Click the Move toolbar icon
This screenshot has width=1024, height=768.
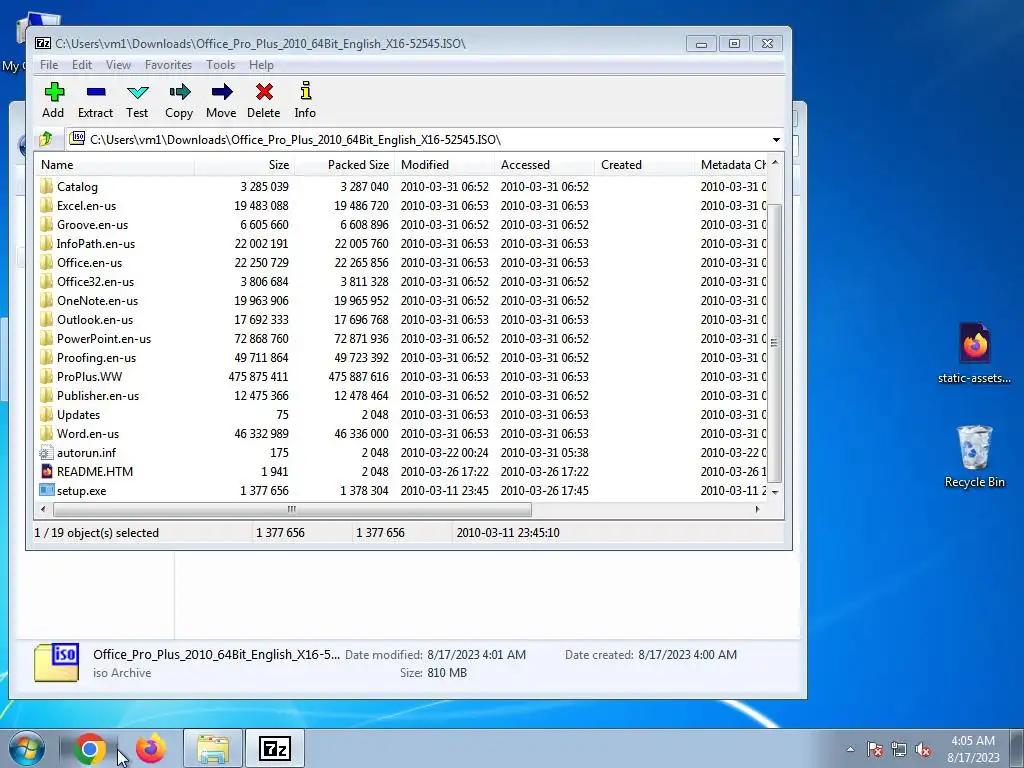221,92
